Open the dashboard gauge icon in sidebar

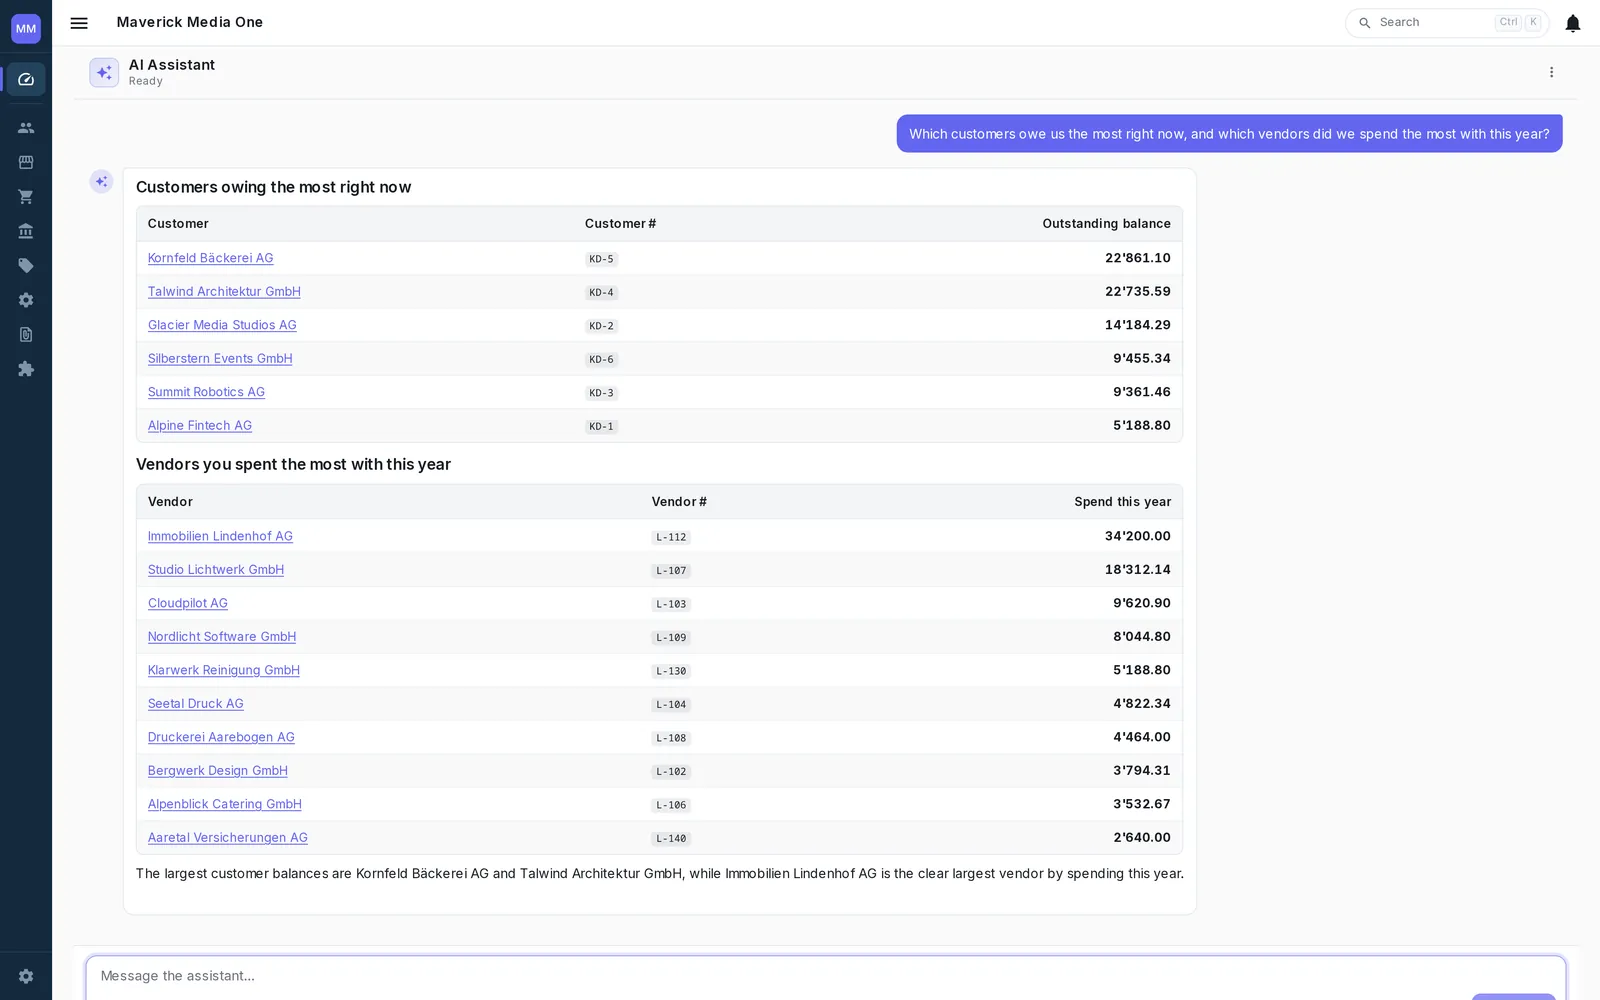[x=26, y=79]
